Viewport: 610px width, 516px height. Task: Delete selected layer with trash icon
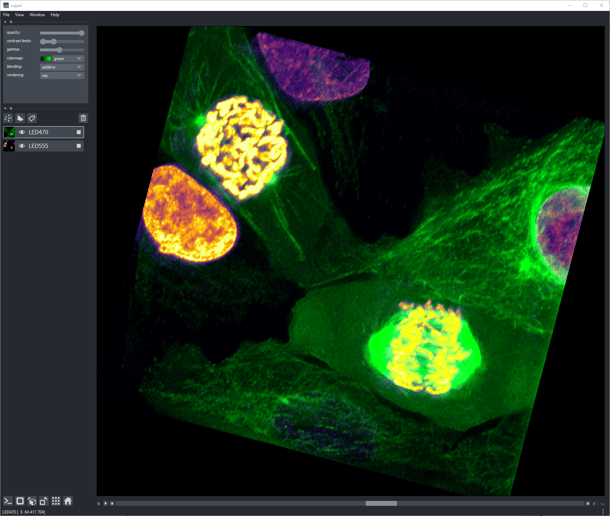click(83, 118)
